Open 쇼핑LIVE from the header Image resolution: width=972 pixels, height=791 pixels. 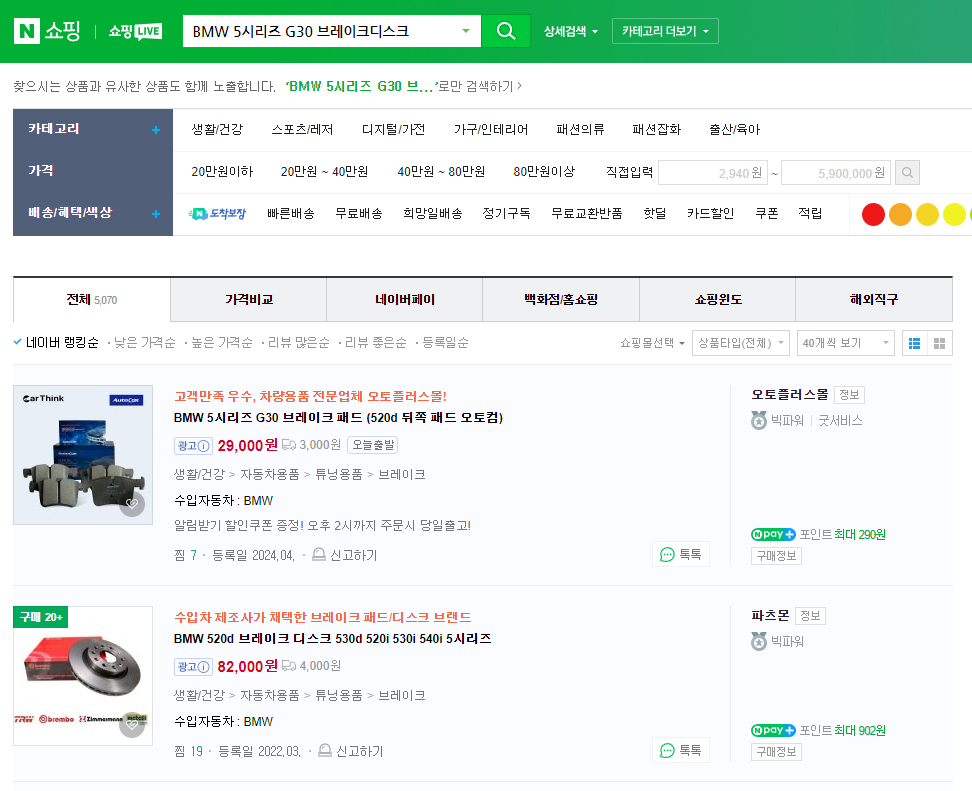(135, 31)
